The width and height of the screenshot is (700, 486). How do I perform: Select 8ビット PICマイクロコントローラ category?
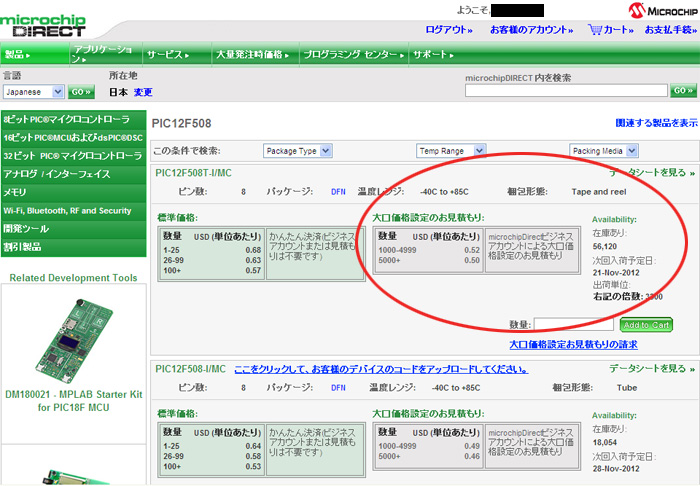[73, 120]
